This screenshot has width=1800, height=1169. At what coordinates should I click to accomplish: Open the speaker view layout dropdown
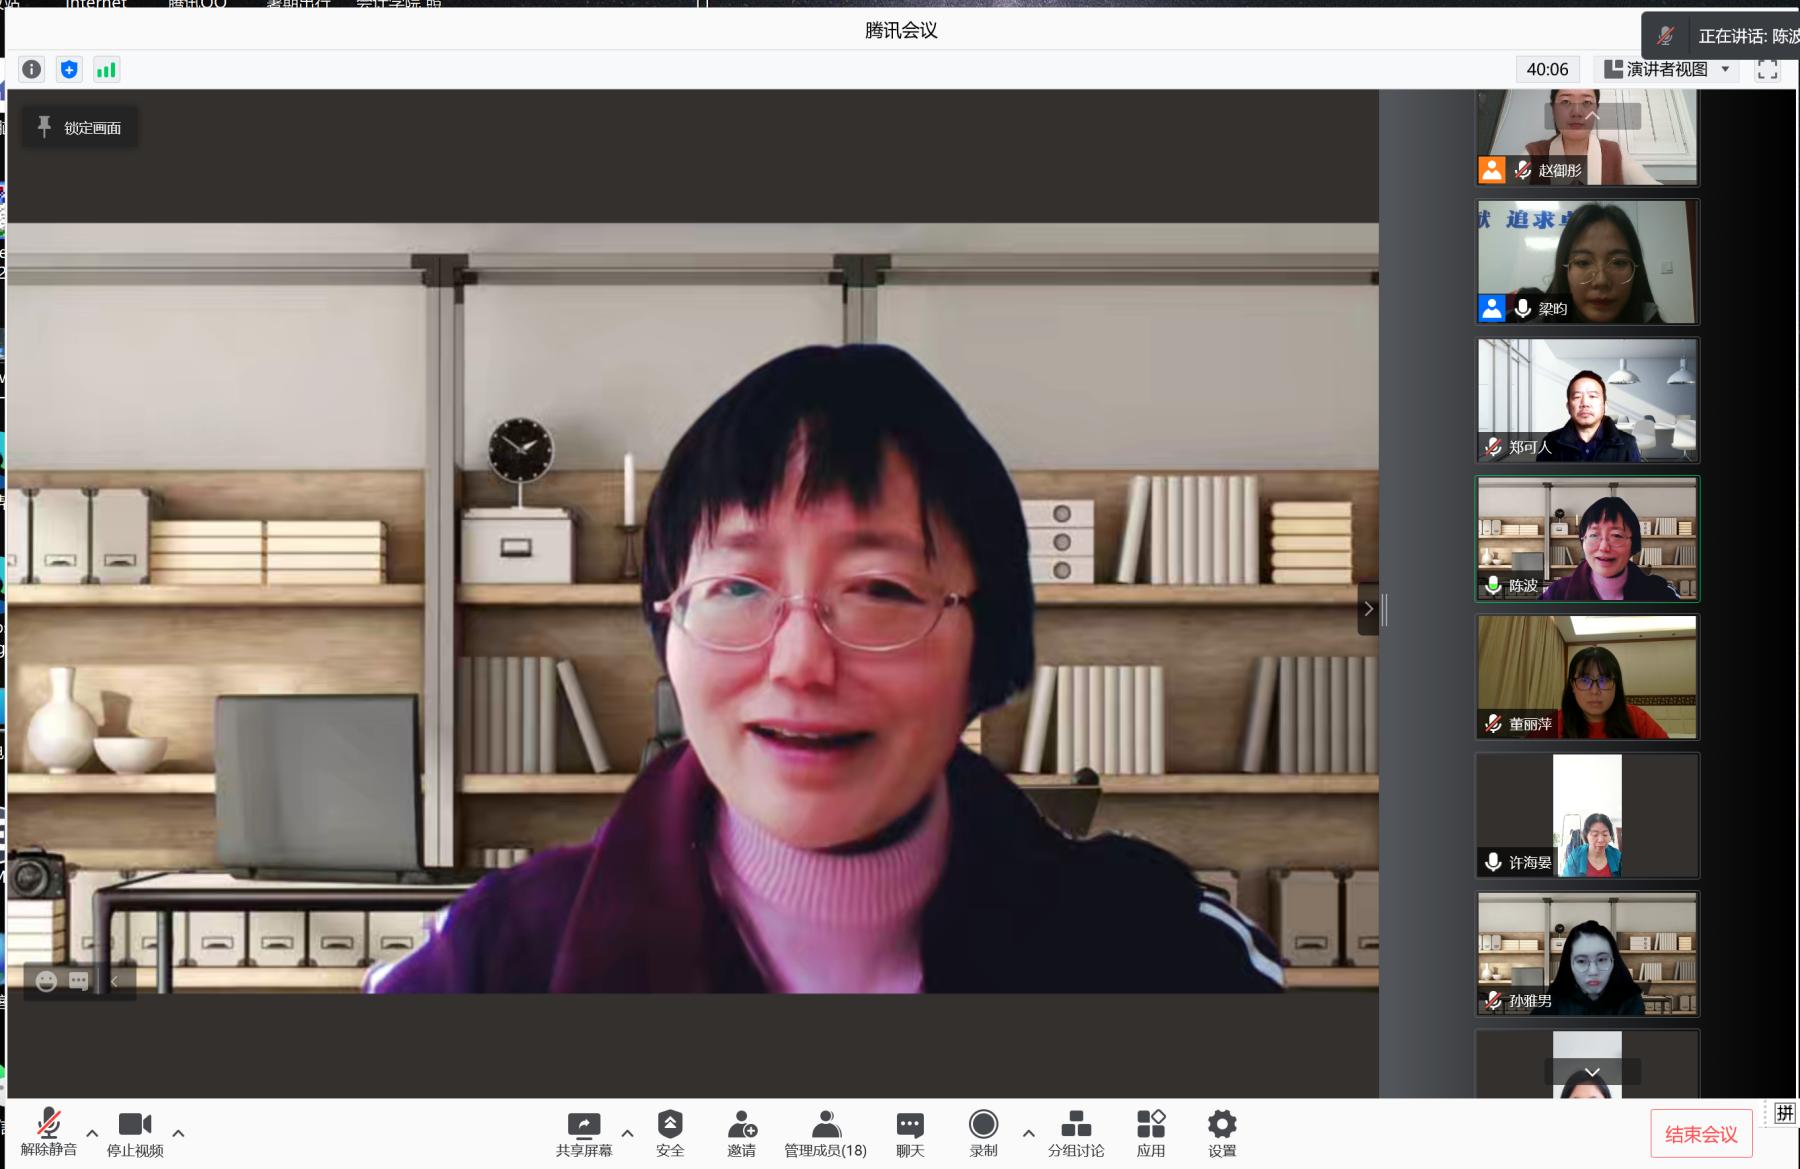point(1667,69)
